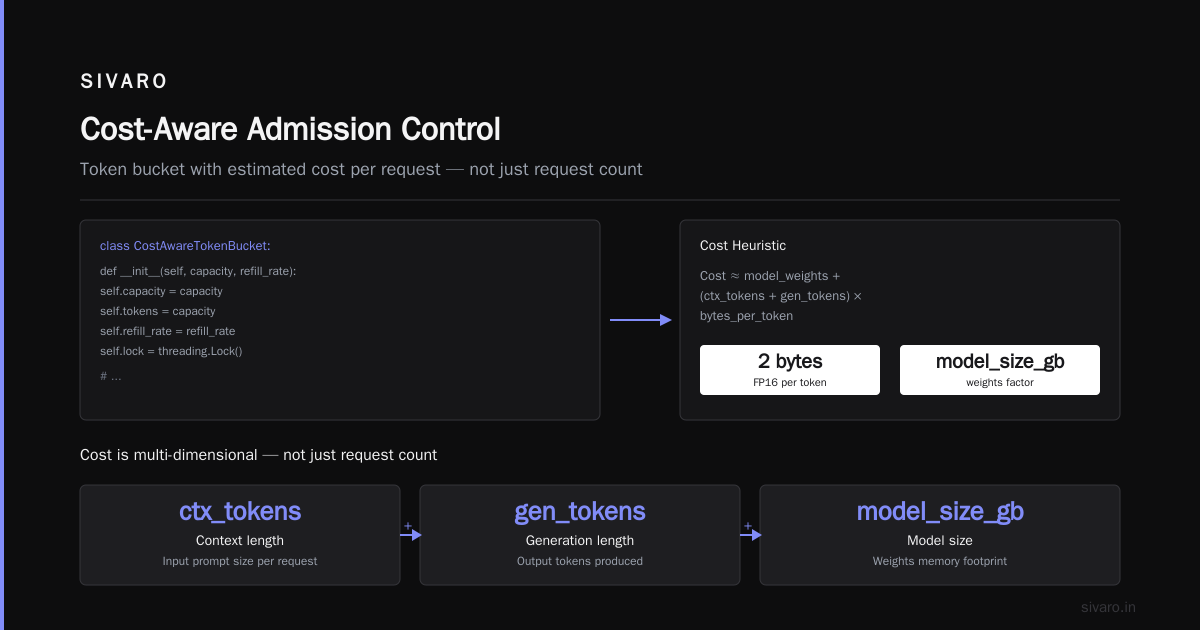Click 'Cost is multi-dimensional' section heading
Viewport: 1200px width, 630px height.
tap(258, 455)
